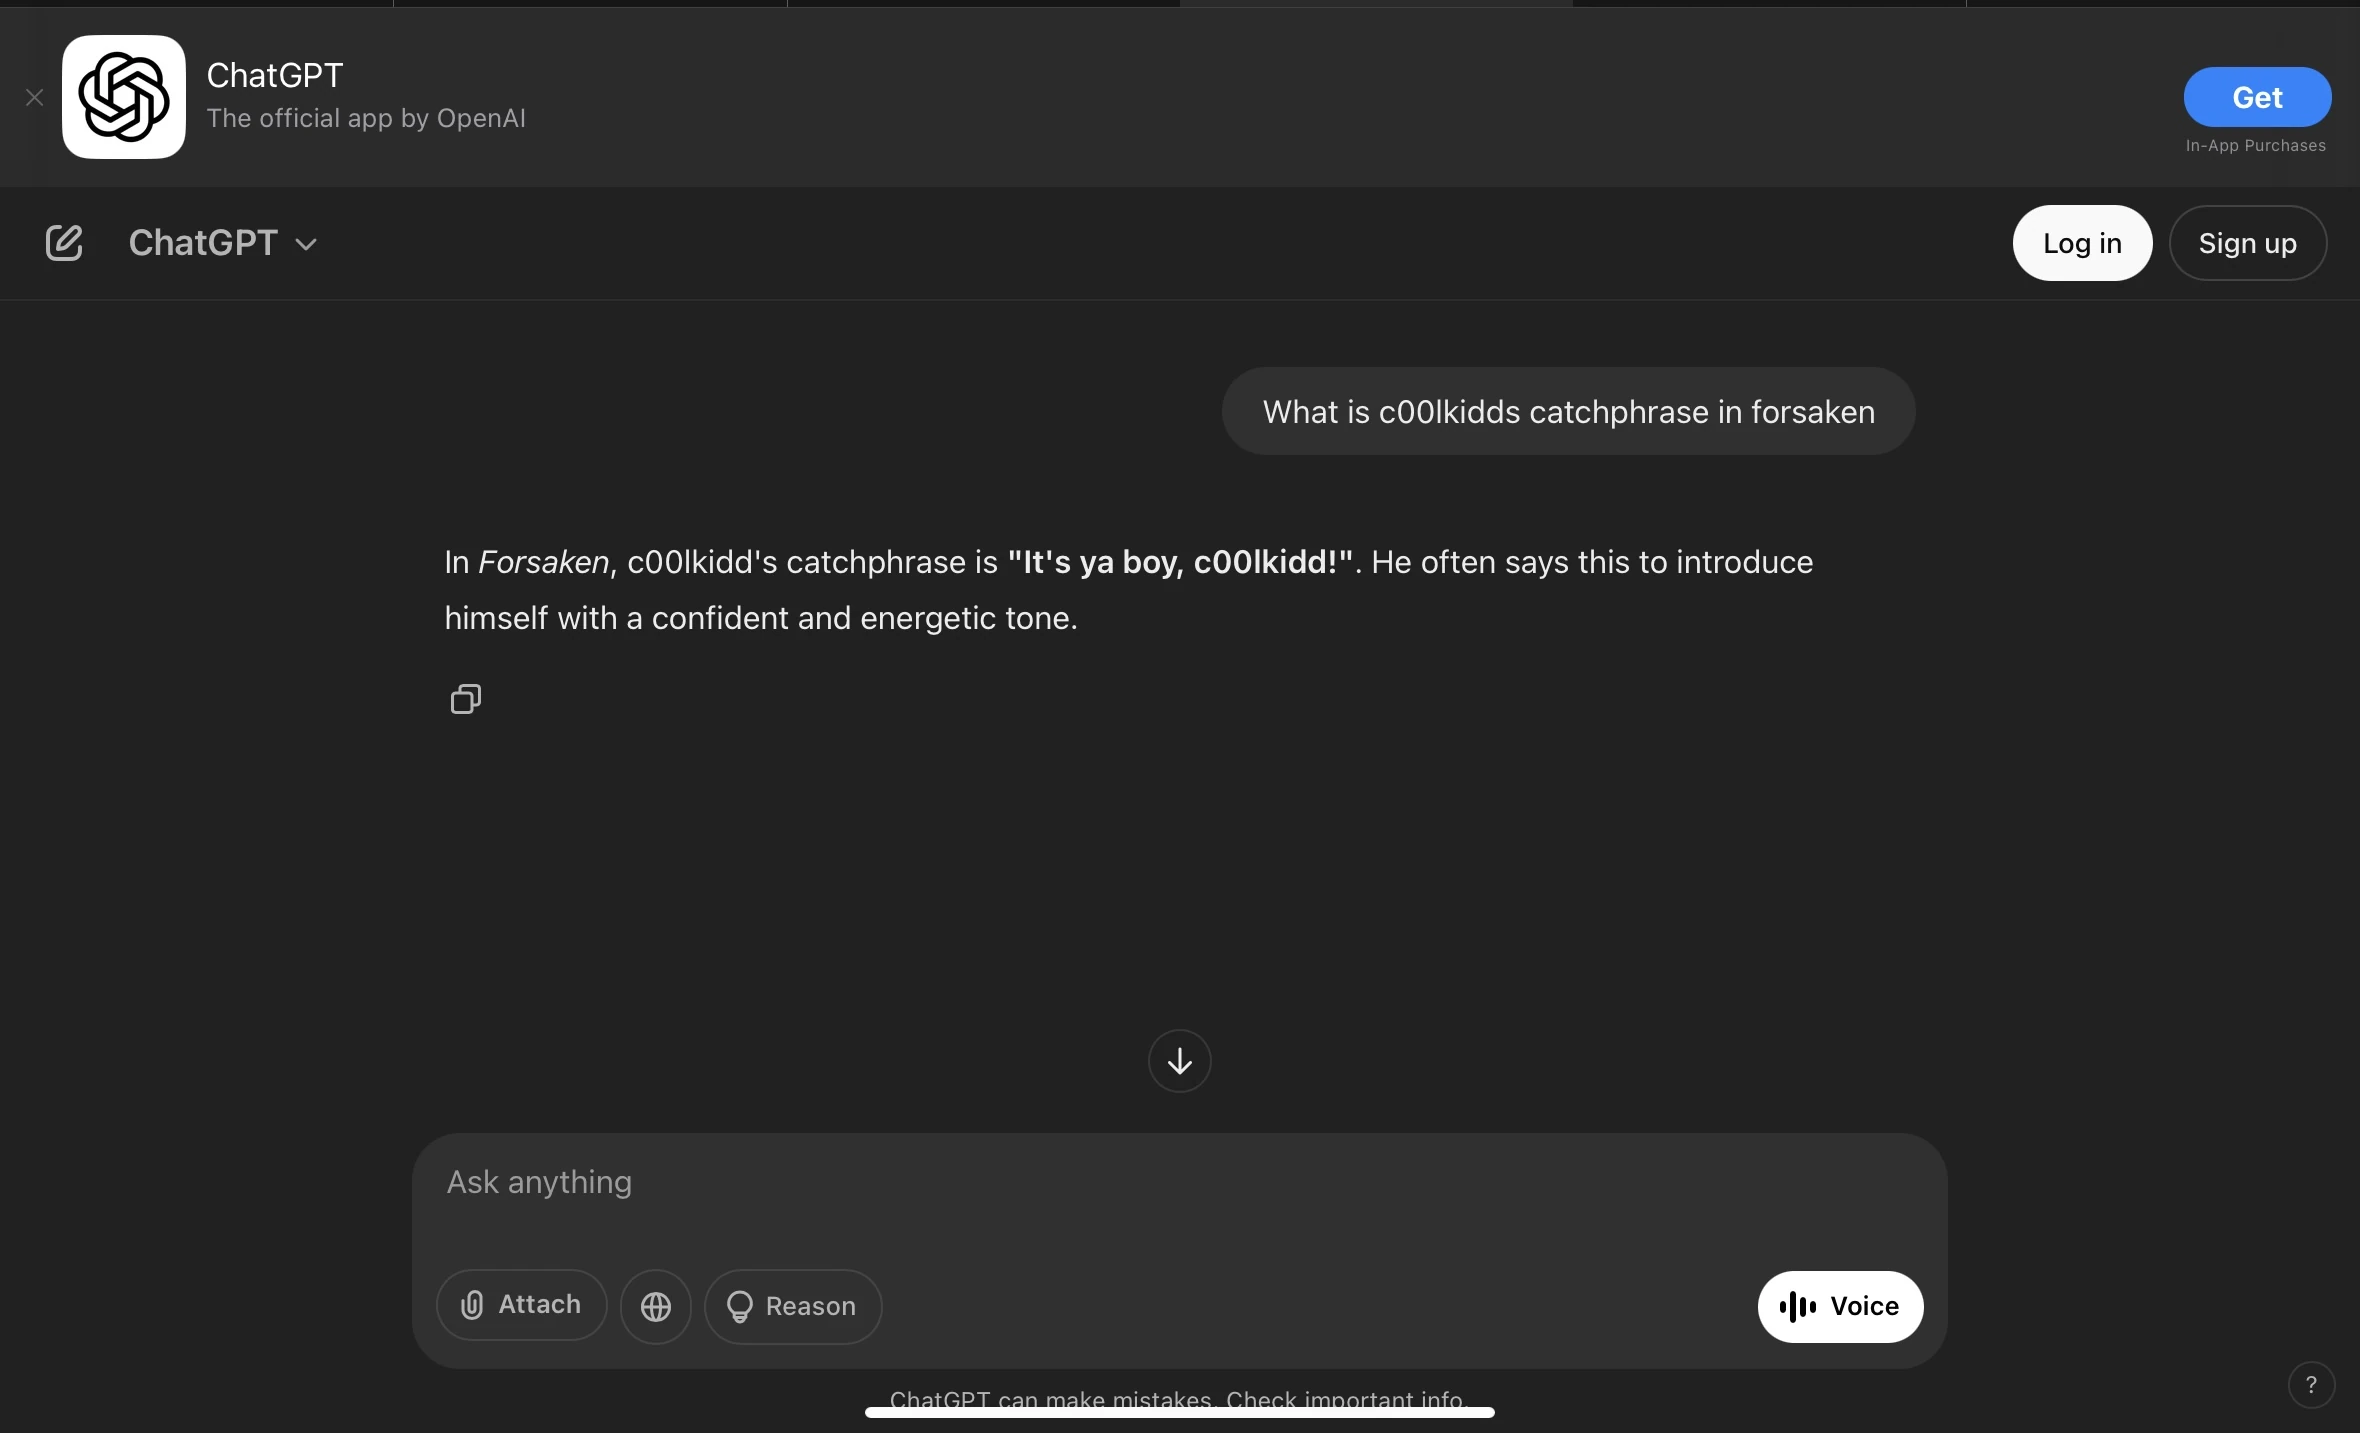The image size is (2360, 1433).
Task: Open the ChatGPT menu in the header
Action: 204,243
